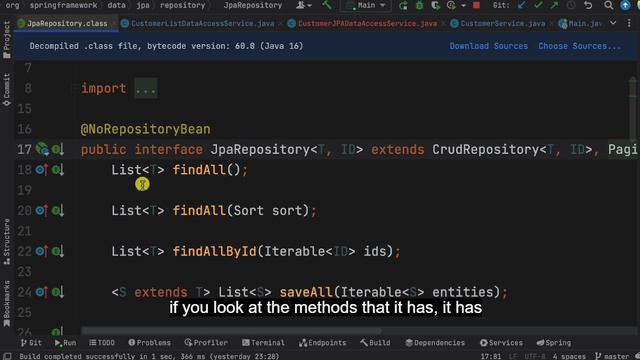Click the repository breadcrumb
Image resolution: width=640 pixels, height=360 pixels.
(182, 5)
